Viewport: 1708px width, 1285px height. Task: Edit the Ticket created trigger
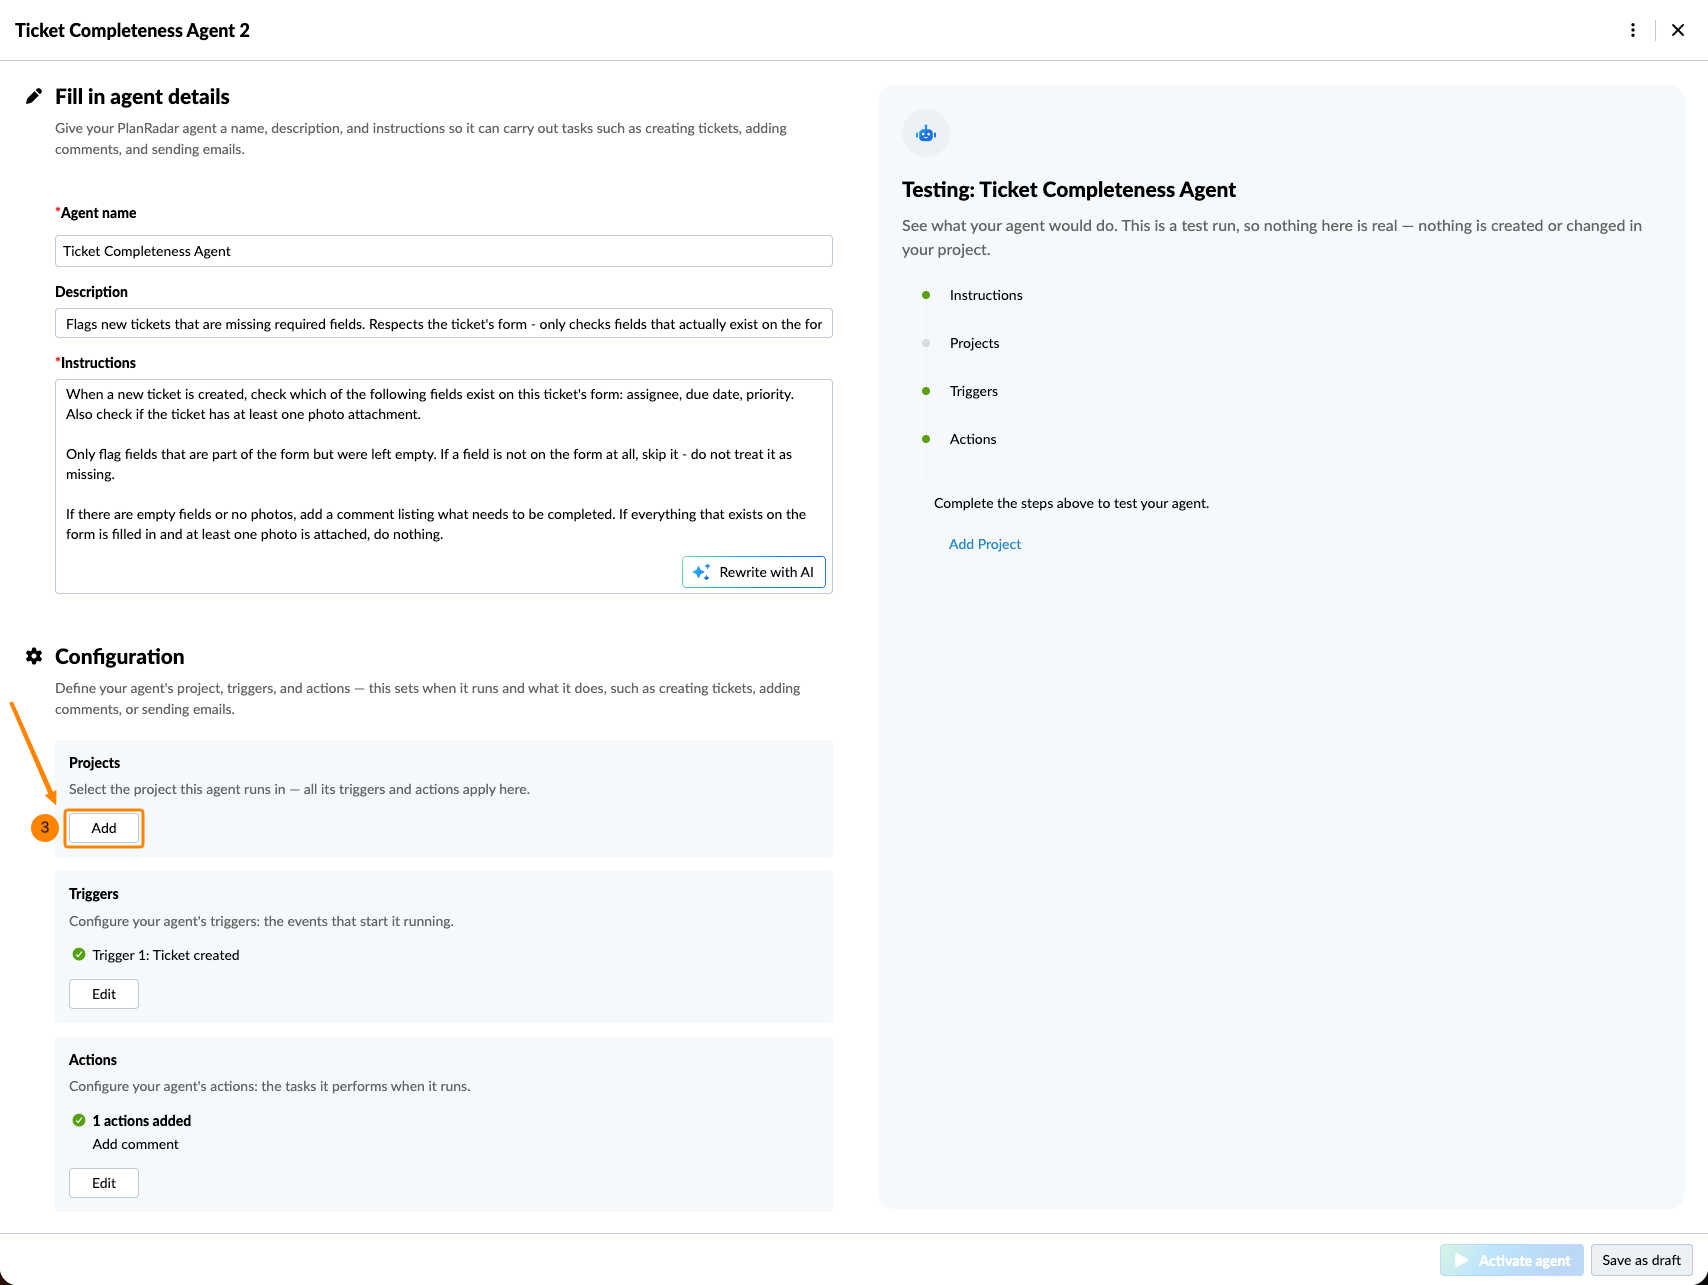[104, 994]
